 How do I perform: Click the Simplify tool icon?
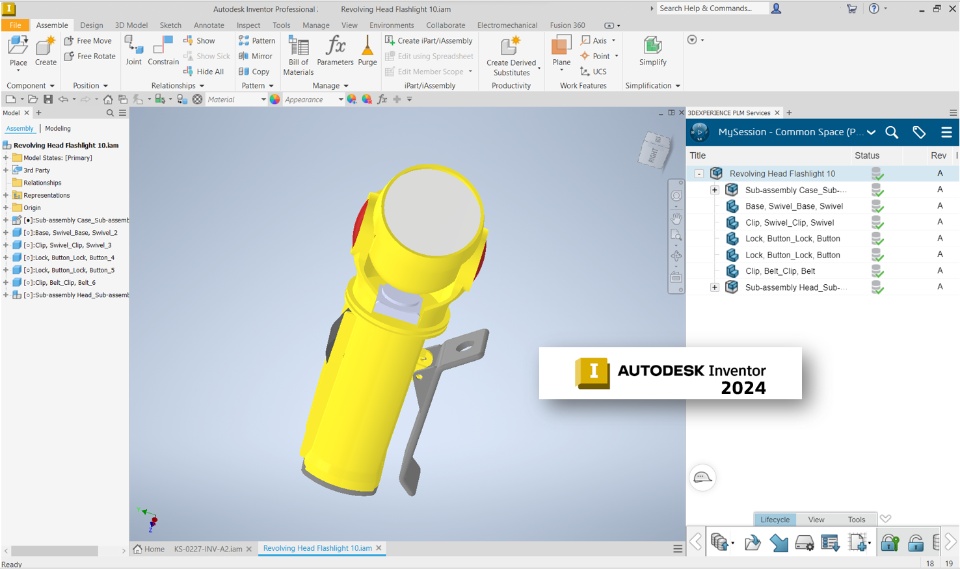pos(653,45)
